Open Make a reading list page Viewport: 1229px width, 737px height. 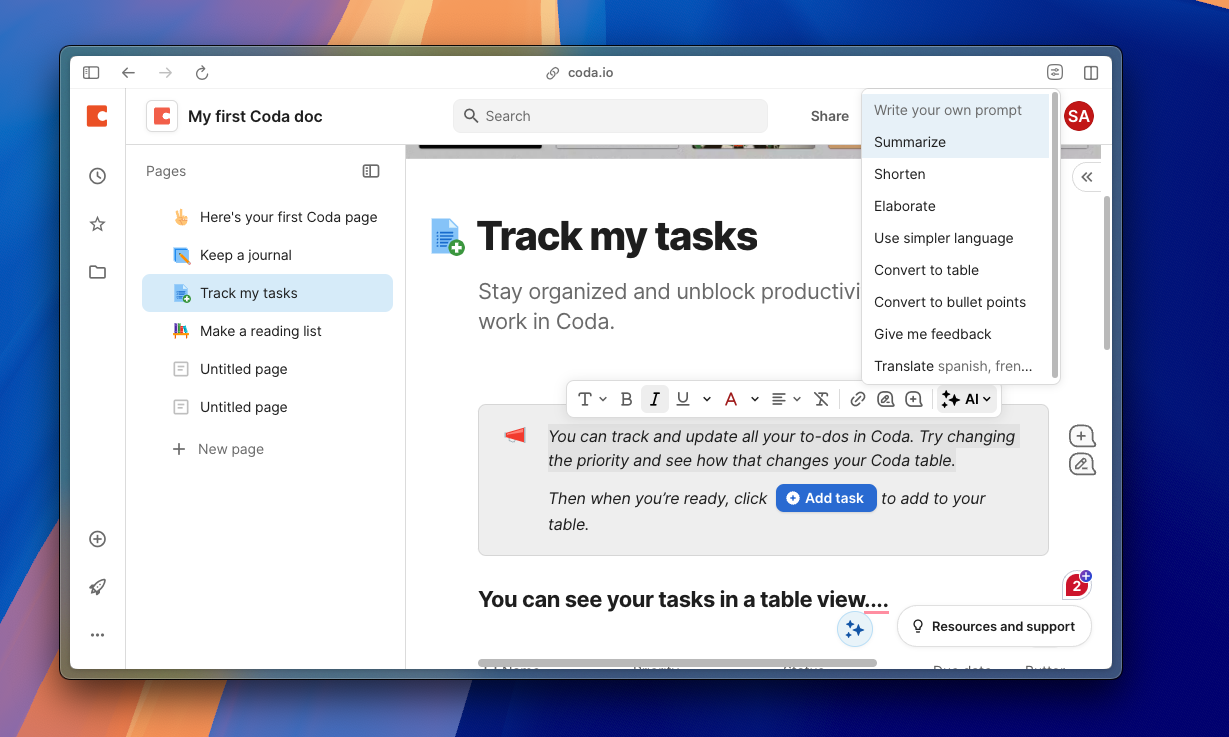(267, 331)
